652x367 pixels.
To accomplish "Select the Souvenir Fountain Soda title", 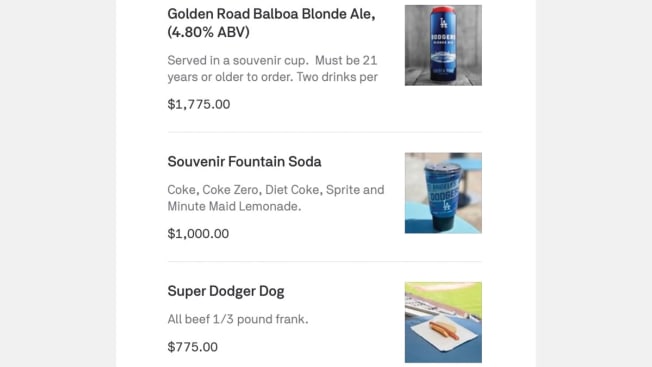I will point(244,161).
